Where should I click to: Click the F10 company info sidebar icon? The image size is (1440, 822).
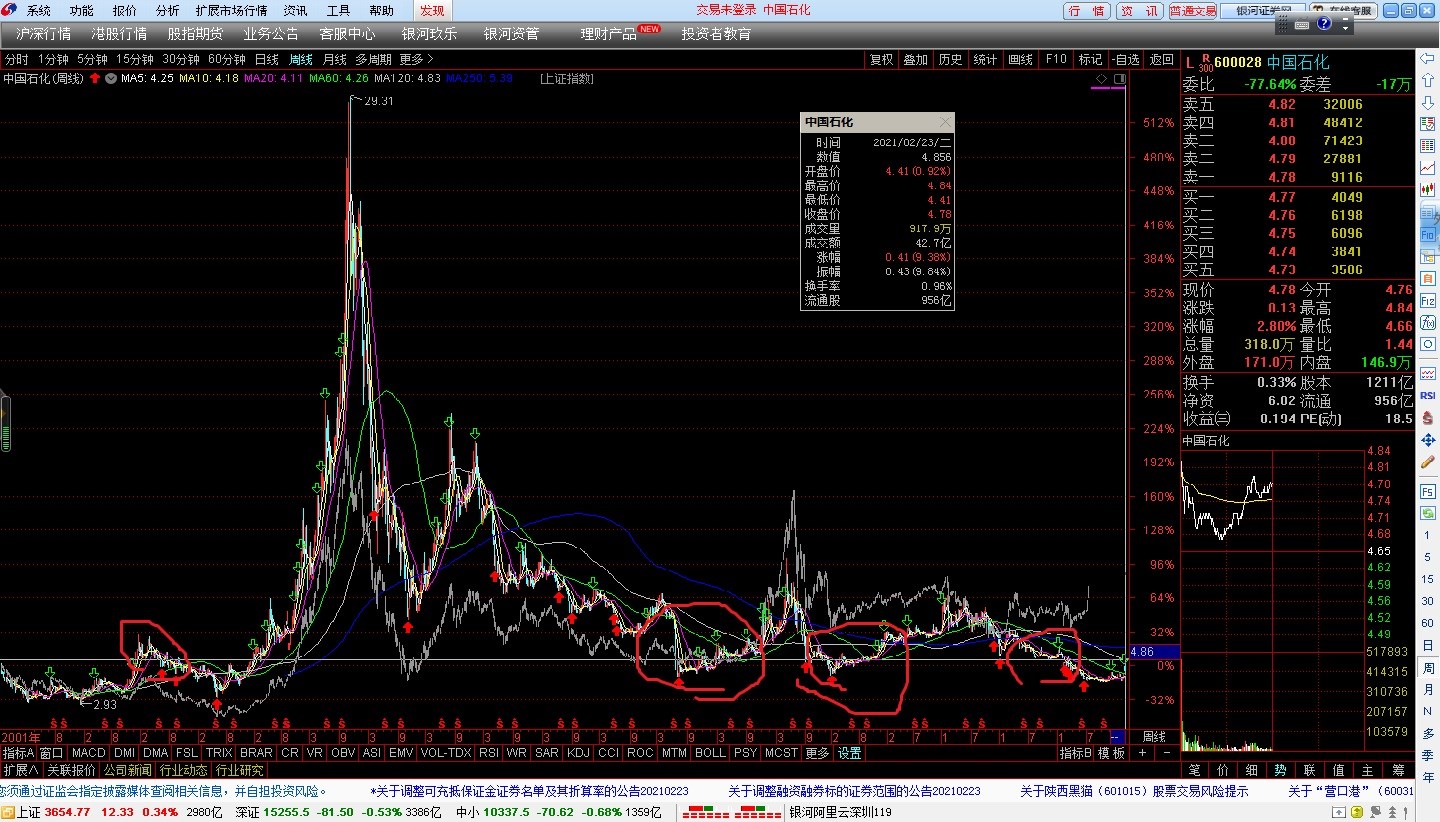1428,235
